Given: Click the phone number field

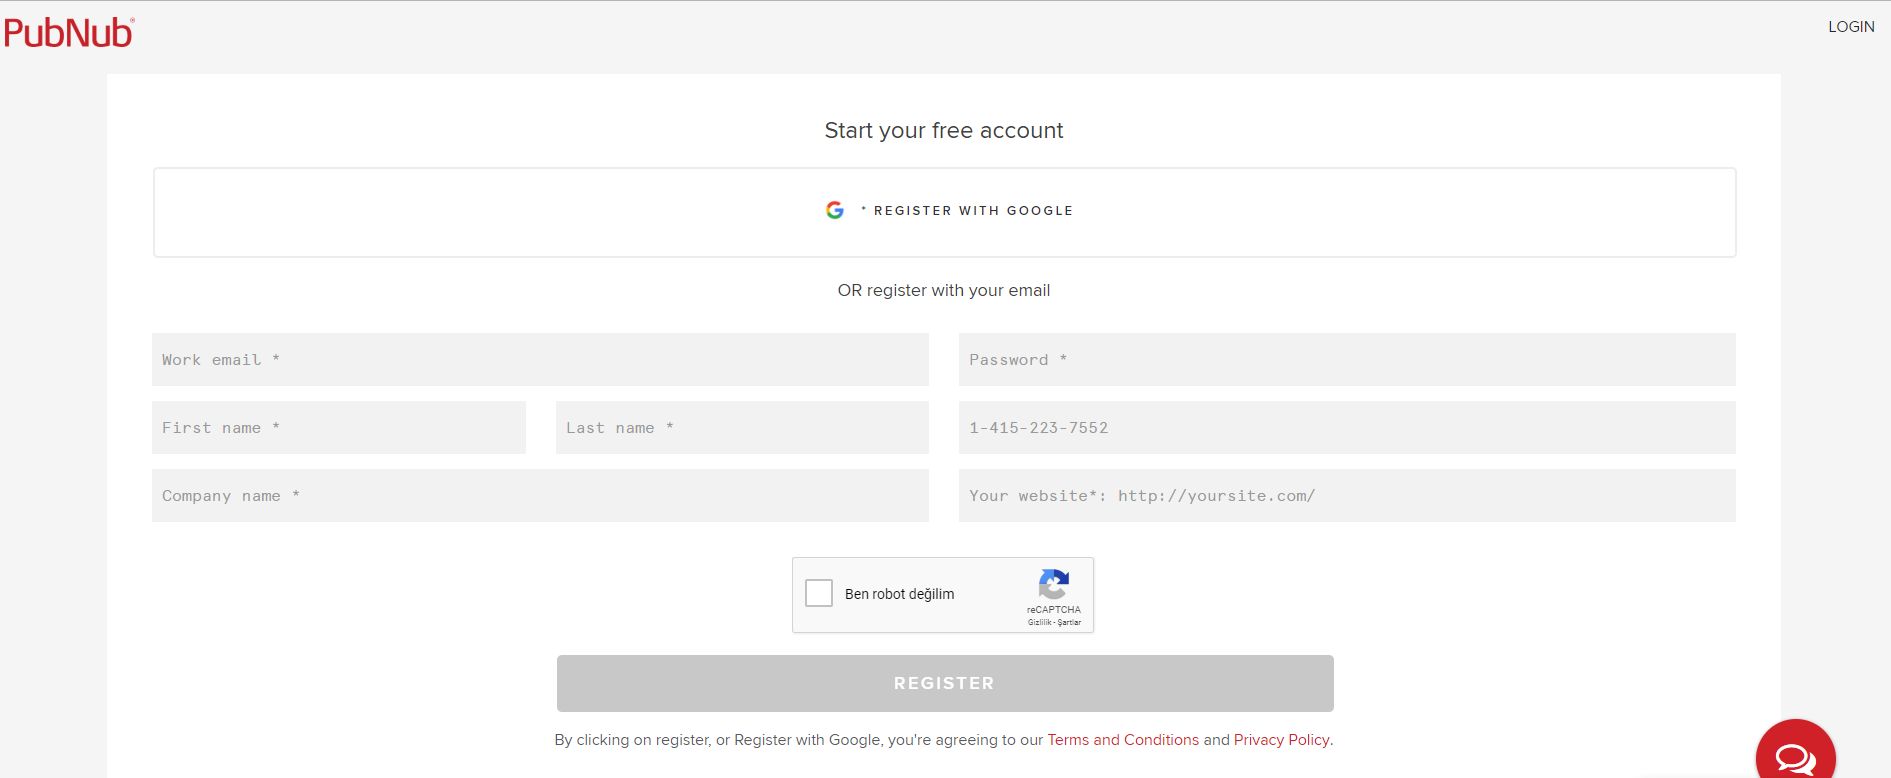Looking at the screenshot, I should [x=1347, y=428].
